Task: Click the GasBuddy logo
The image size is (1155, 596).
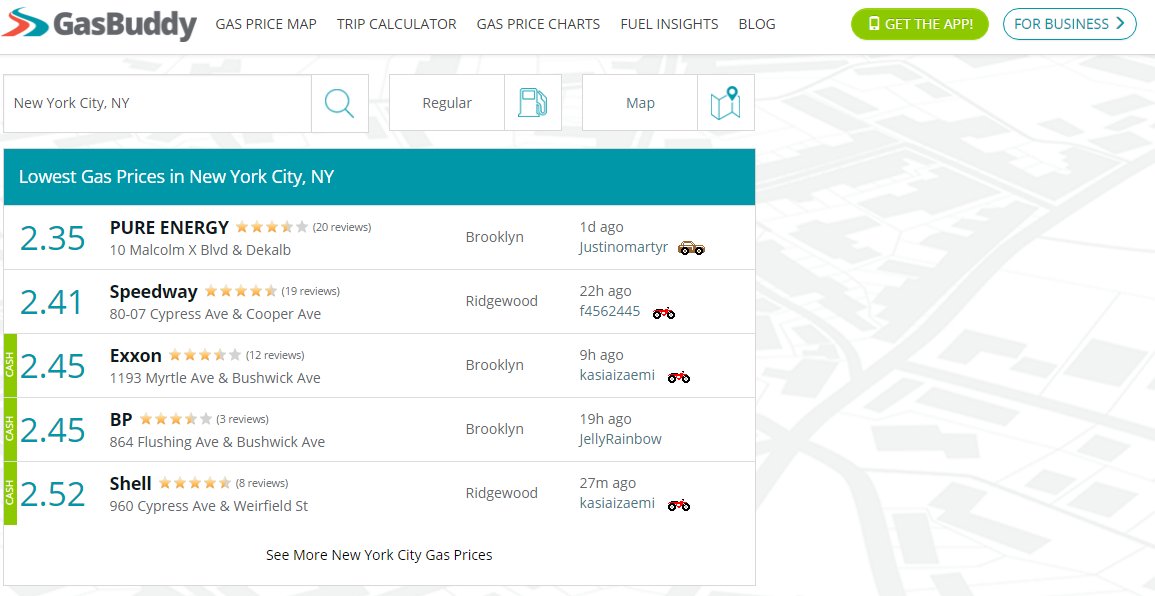Action: (x=100, y=24)
